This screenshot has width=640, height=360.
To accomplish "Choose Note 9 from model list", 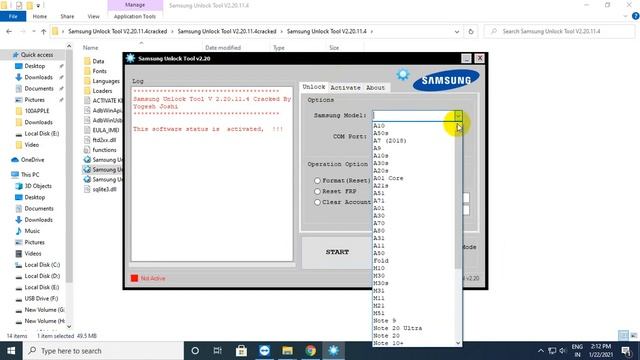I will 384,321.
